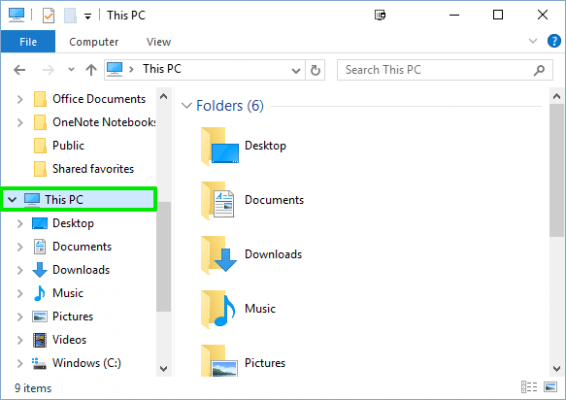Go back using the back arrow
566x400 pixels.
(x=19, y=70)
